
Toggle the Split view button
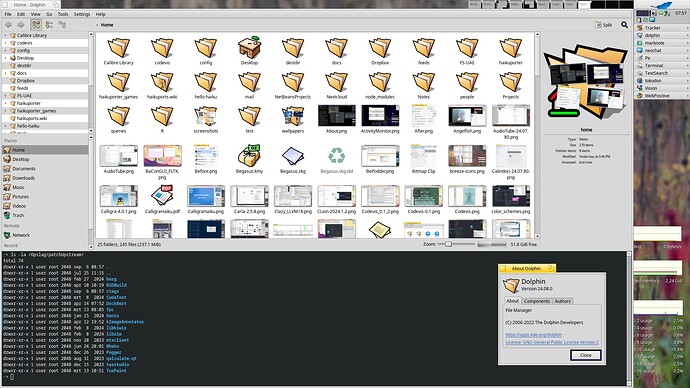[x=603, y=25]
